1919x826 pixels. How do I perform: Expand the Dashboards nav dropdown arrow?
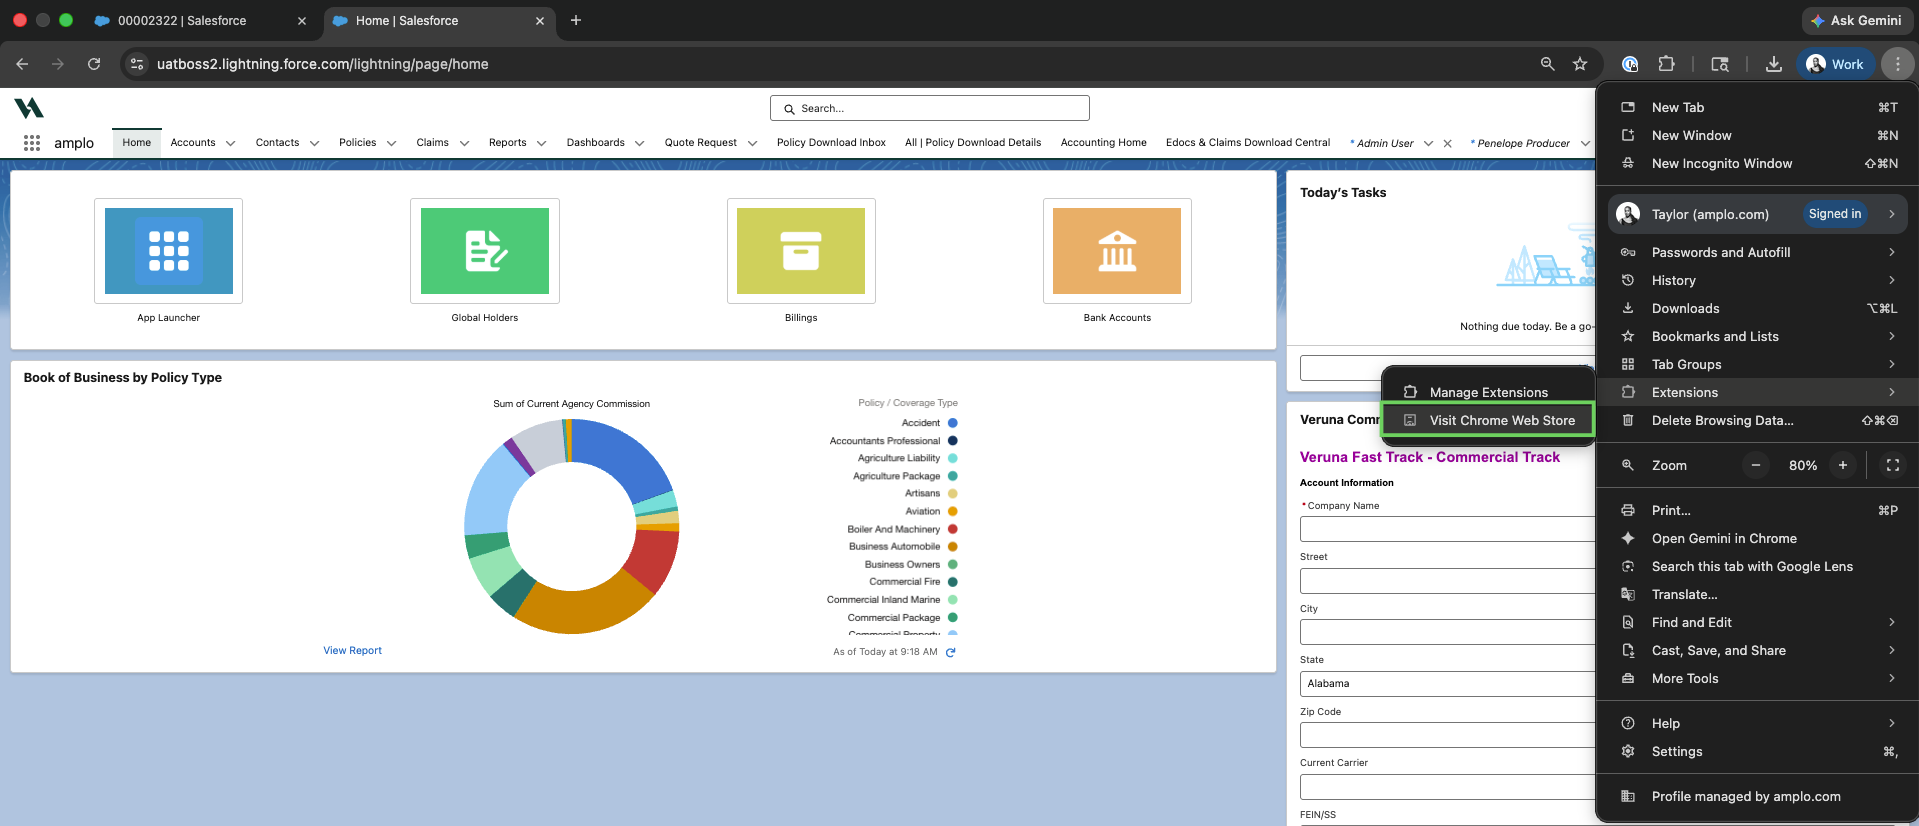click(x=640, y=143)
